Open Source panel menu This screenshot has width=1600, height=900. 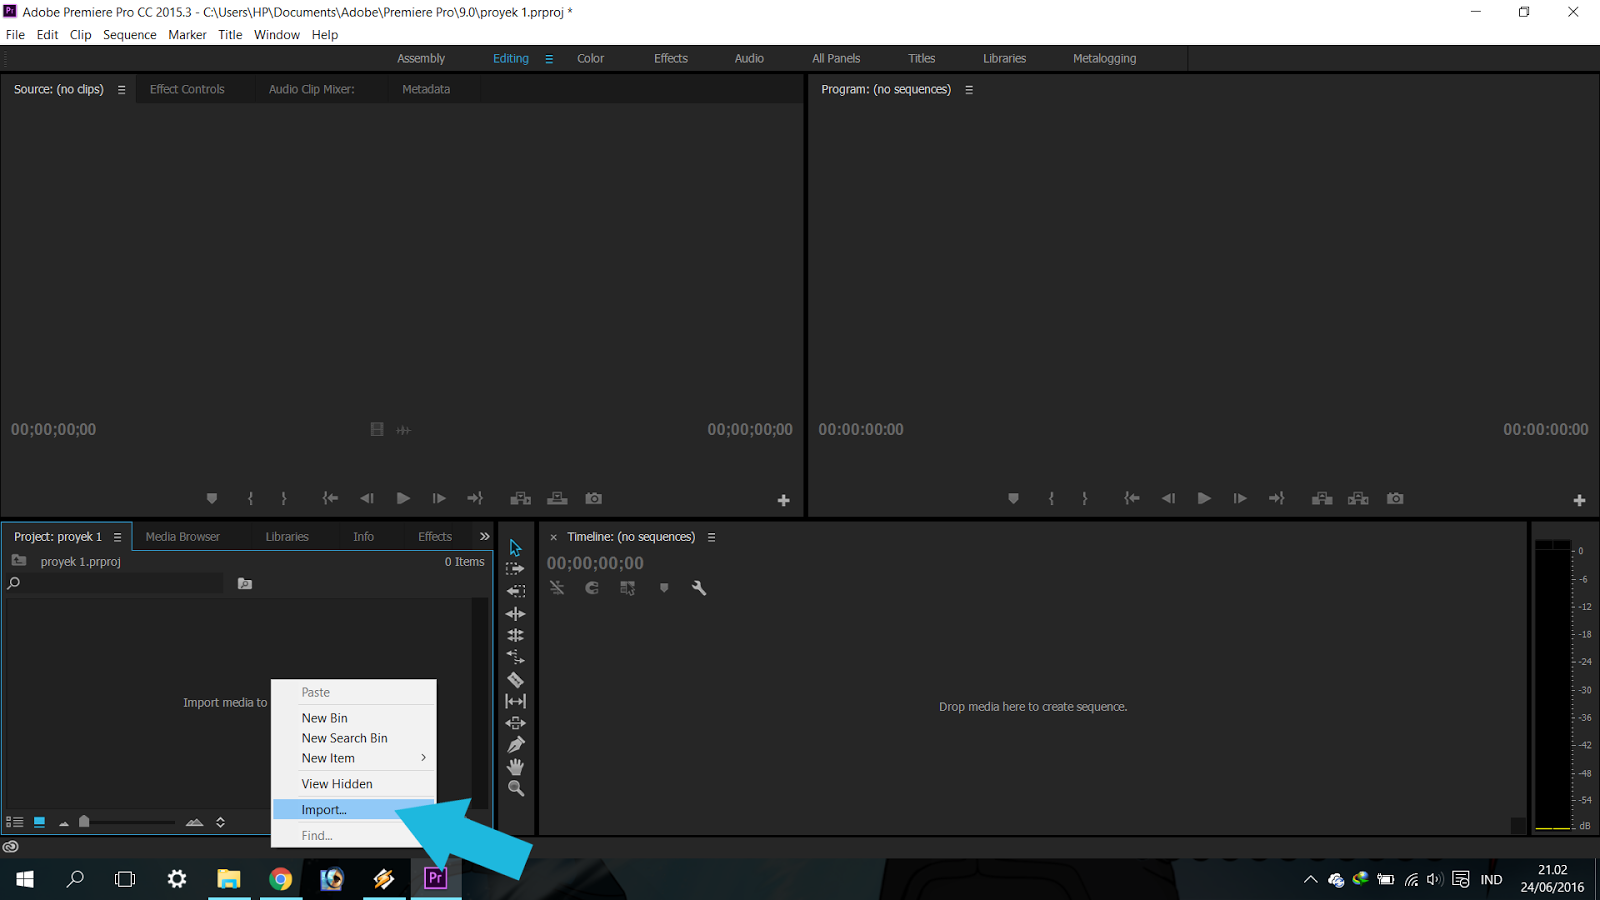(x=122, y=90)
